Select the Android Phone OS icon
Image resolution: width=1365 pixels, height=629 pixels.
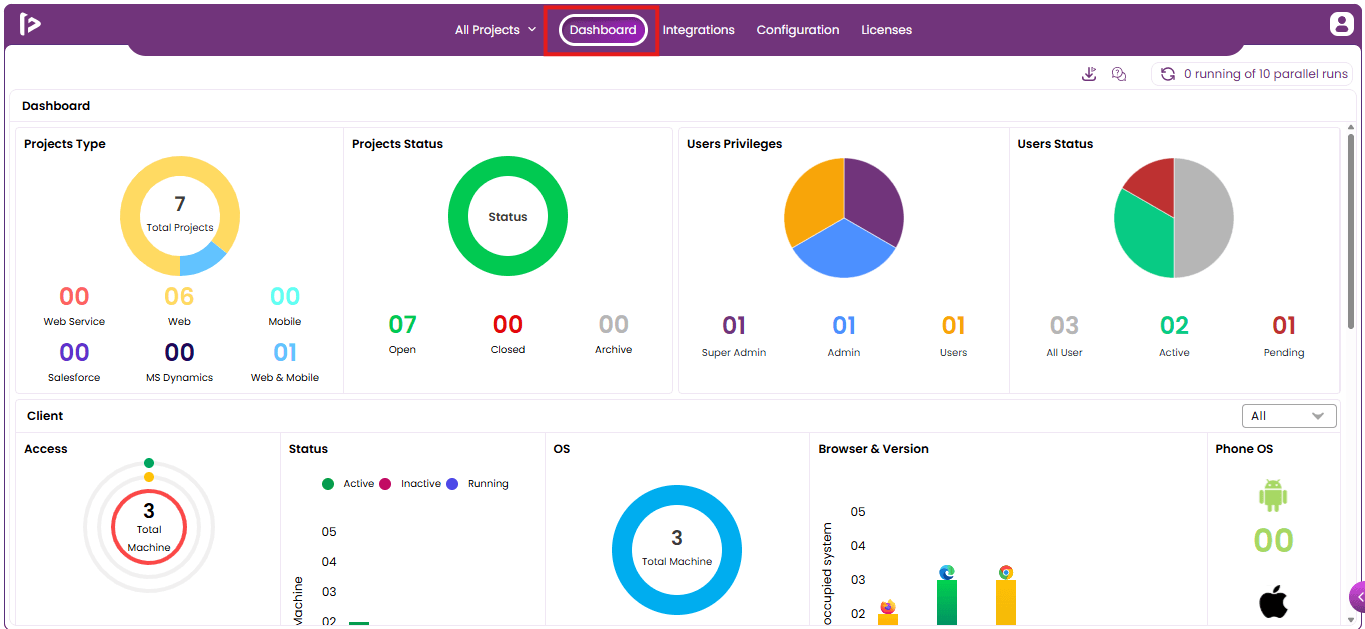click(1273, 495)
